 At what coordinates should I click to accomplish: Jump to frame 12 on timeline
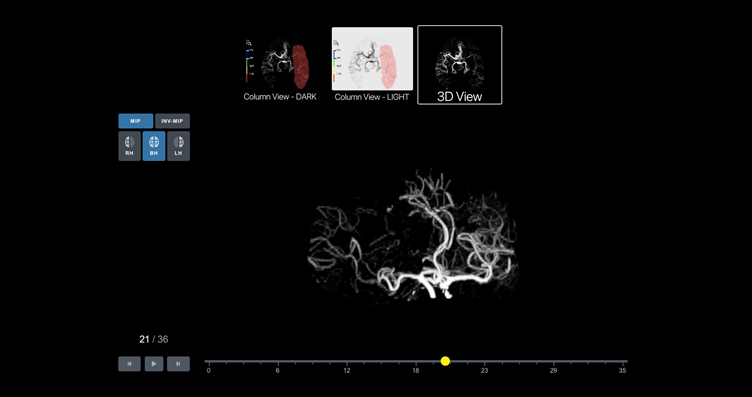pos(347,371)
